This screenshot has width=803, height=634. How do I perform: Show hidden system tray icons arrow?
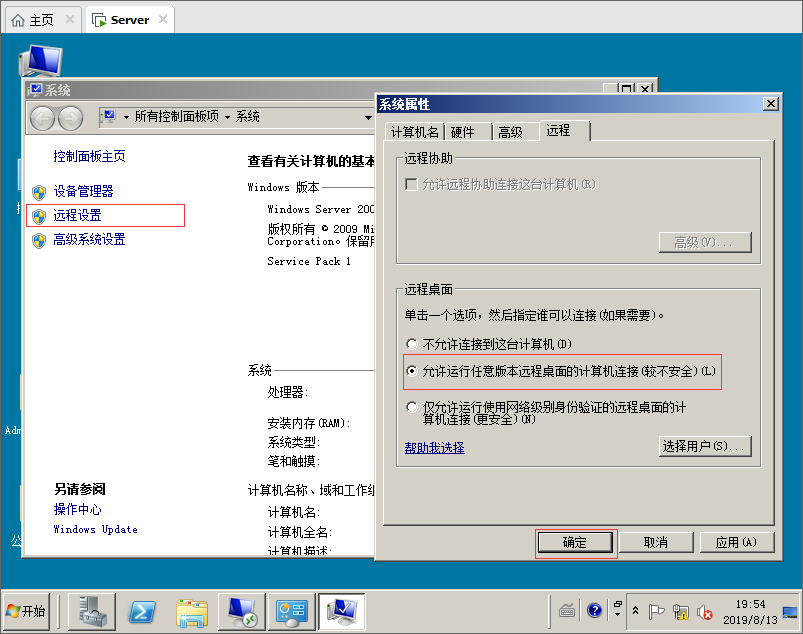(x=634, y=610)
